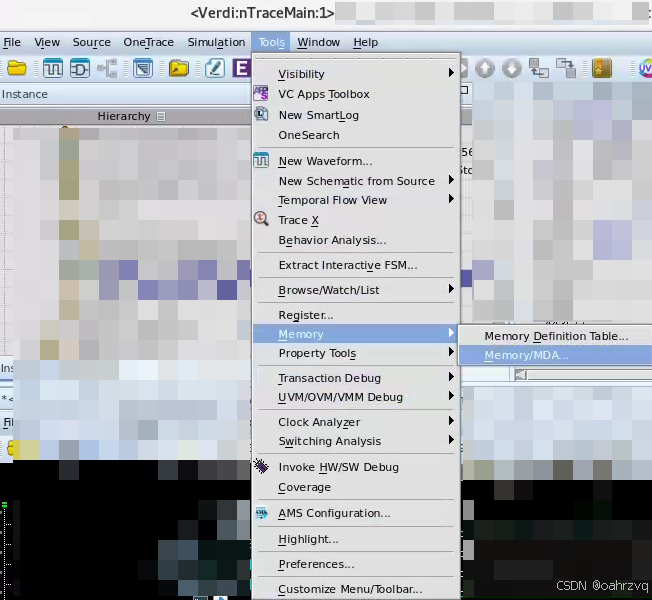Open the Help menu
The height and width of the screenshot is (600, 652).
[x=366, y=42]
